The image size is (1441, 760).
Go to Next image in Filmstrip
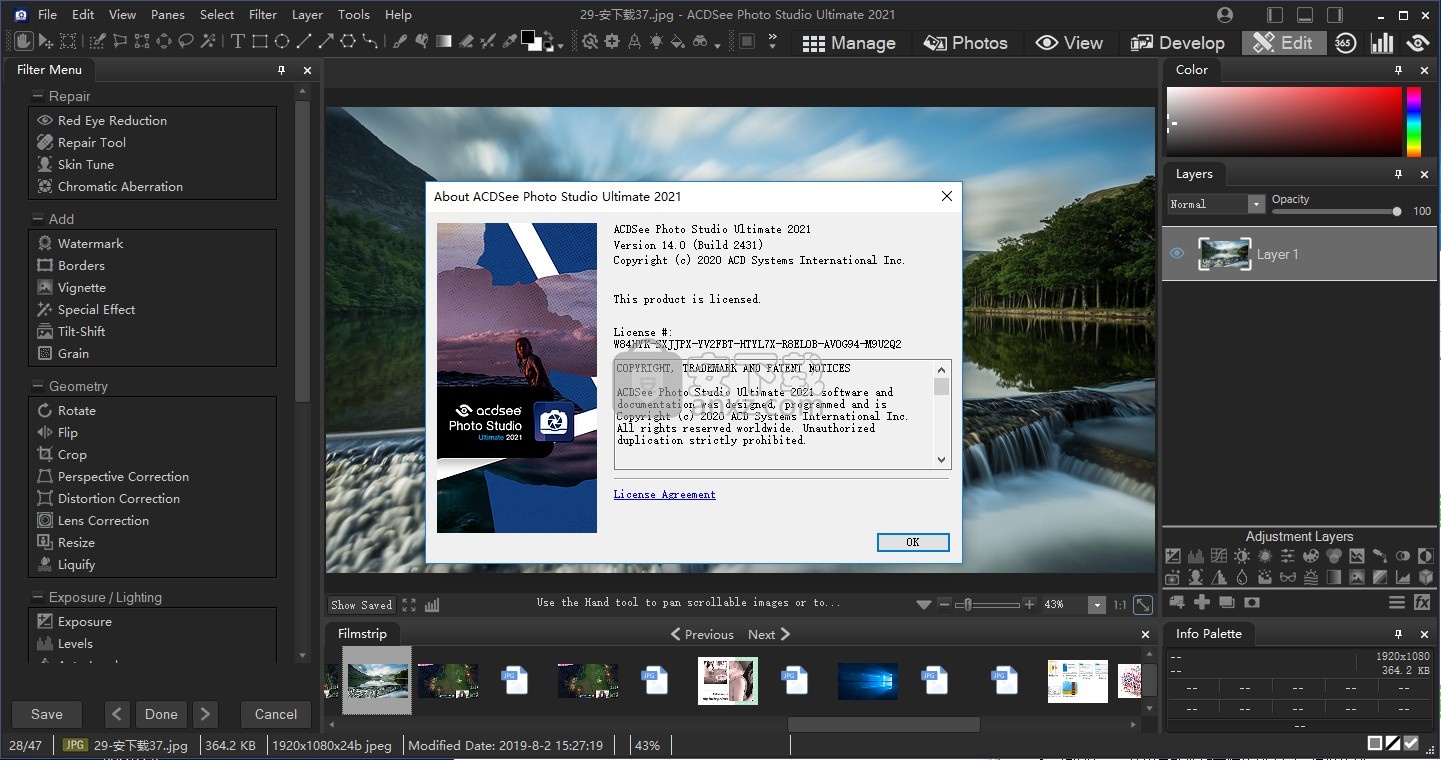(x=769, y=634)
